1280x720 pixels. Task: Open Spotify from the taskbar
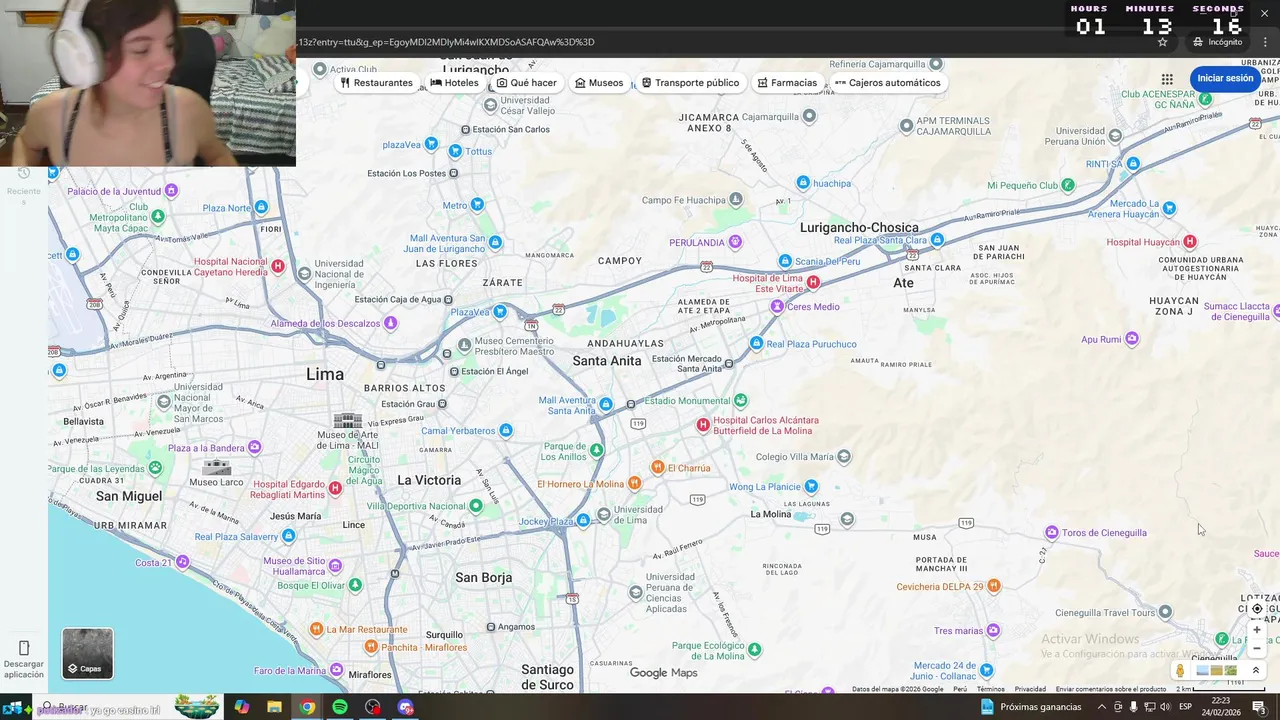tap(340, 707)
